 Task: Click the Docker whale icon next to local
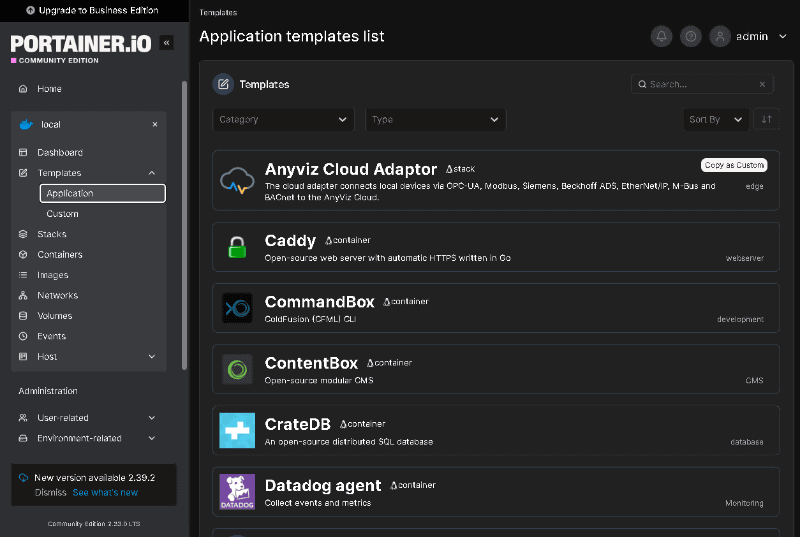[26, 124]
